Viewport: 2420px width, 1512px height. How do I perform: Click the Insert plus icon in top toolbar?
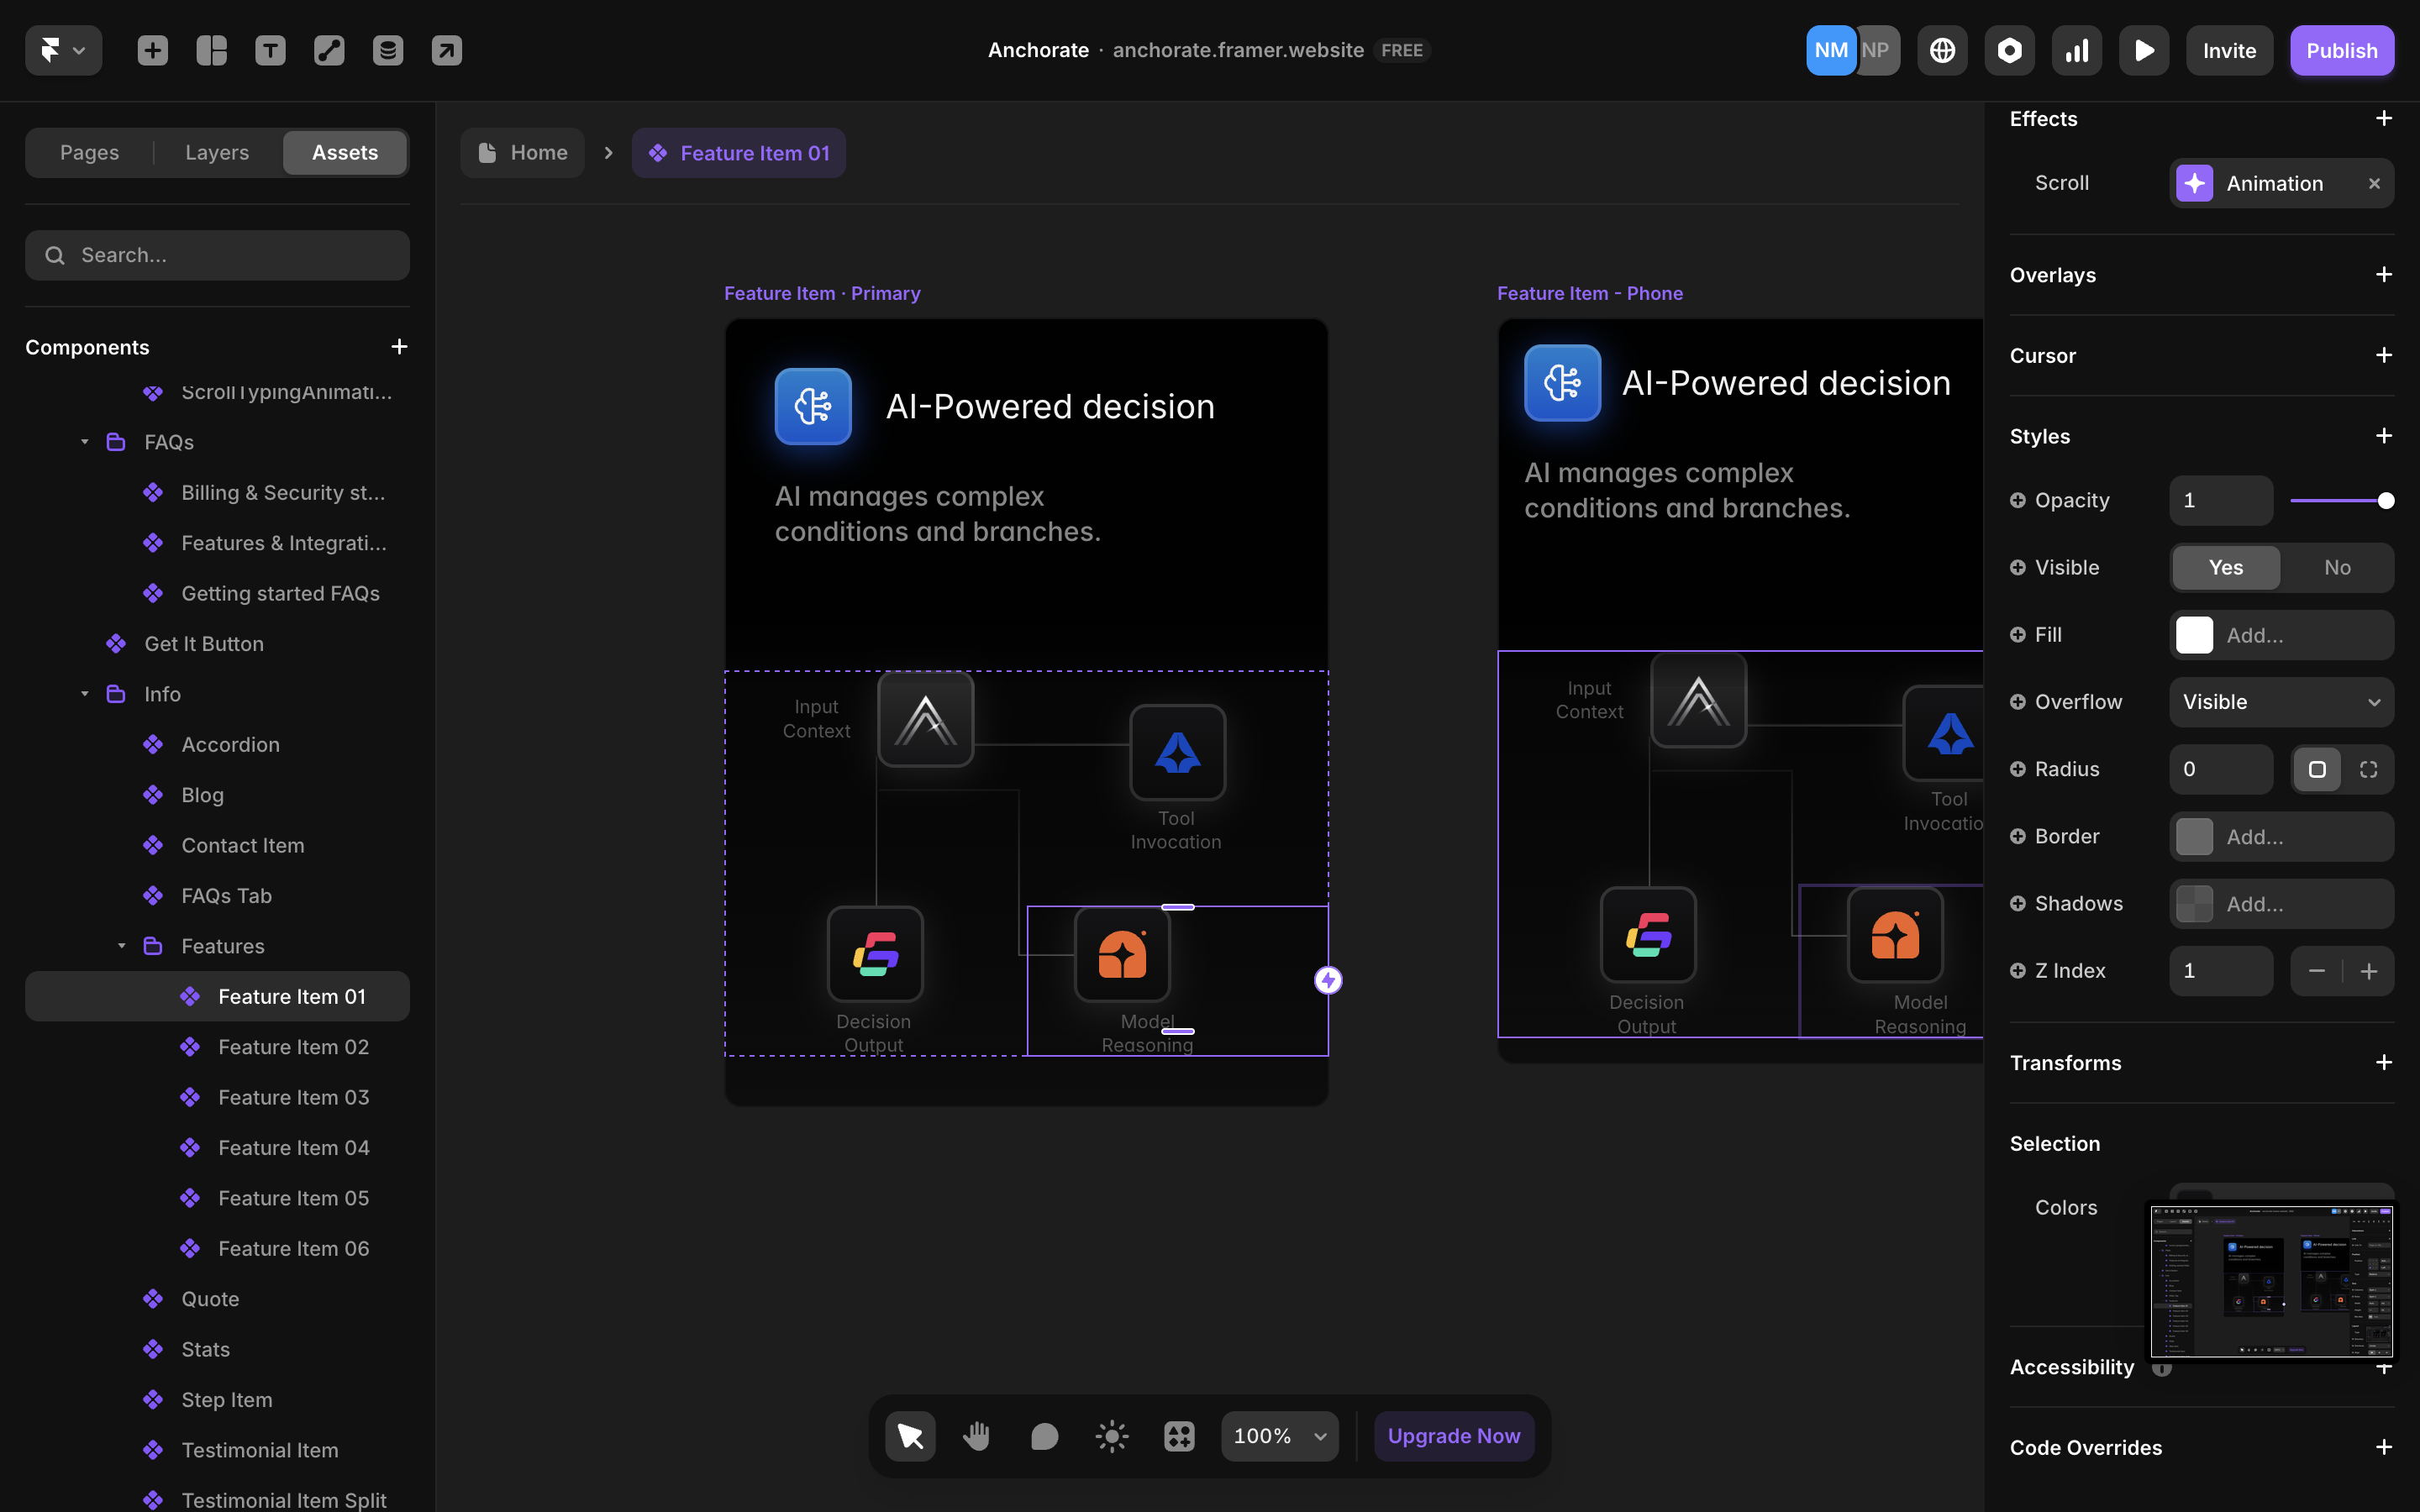[x=152, y=50]
